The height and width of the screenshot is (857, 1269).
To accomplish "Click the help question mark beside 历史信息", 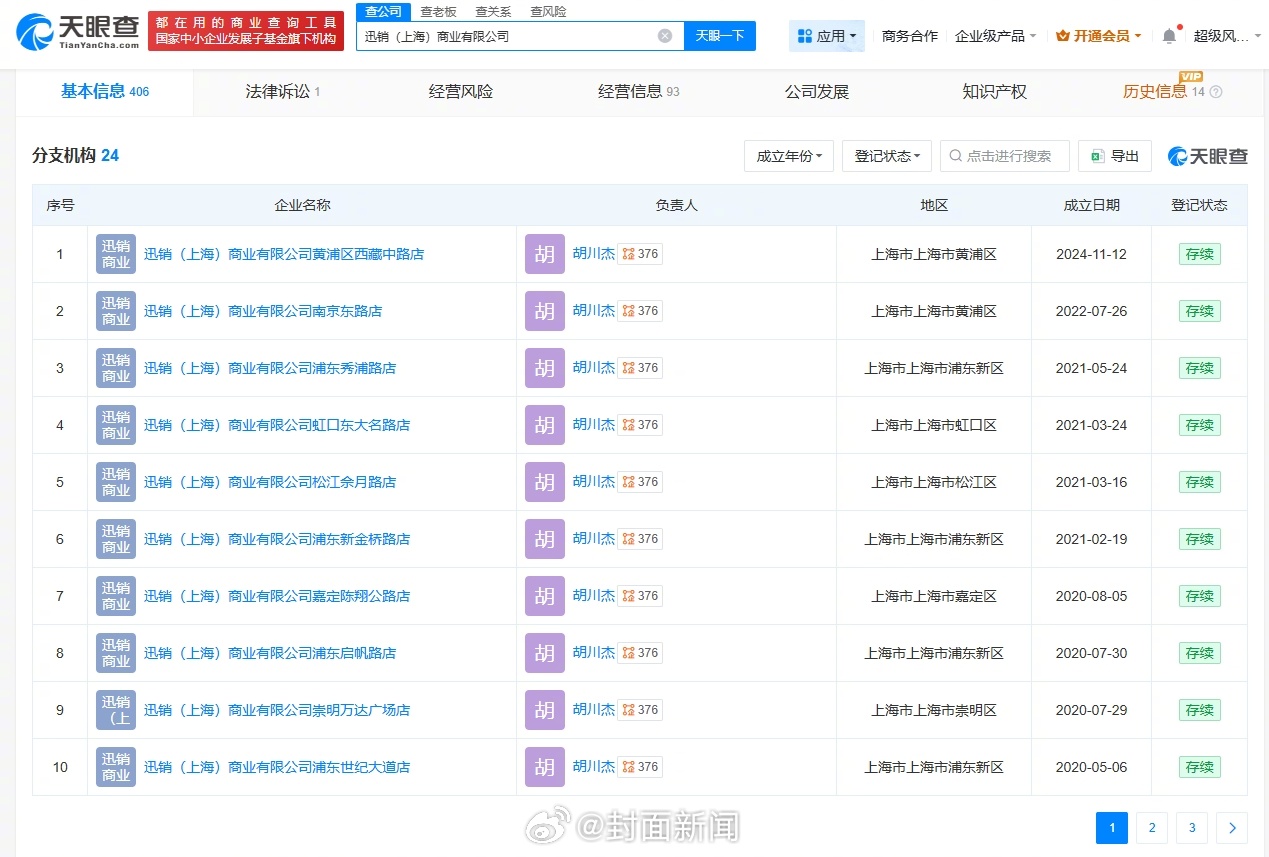I will (1216, 92).
